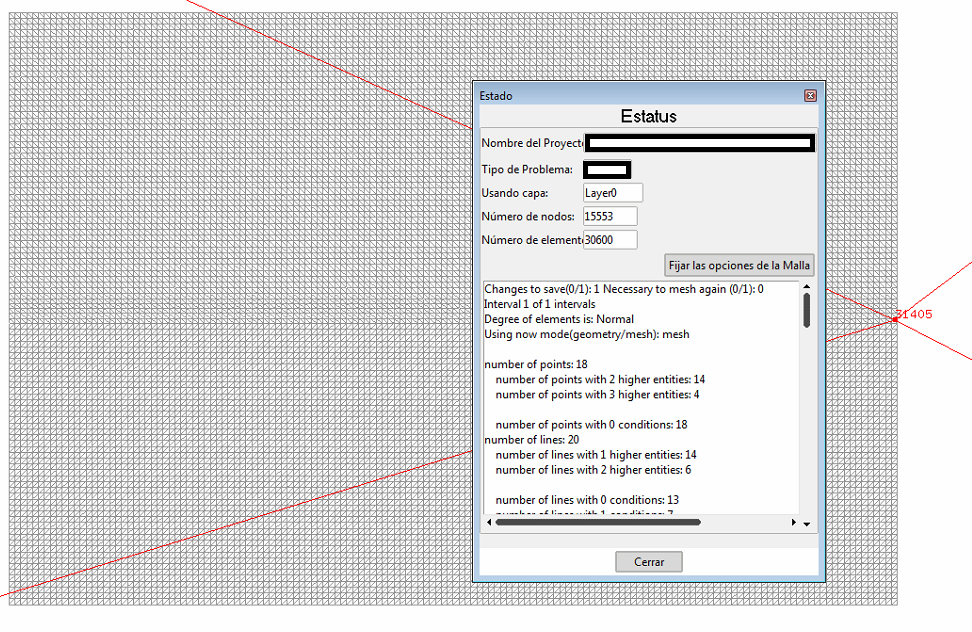Screen dimensions: 972x632
Task: Click the 'Degree of elements is: Normal' line
Action: (x=558, y=319)
